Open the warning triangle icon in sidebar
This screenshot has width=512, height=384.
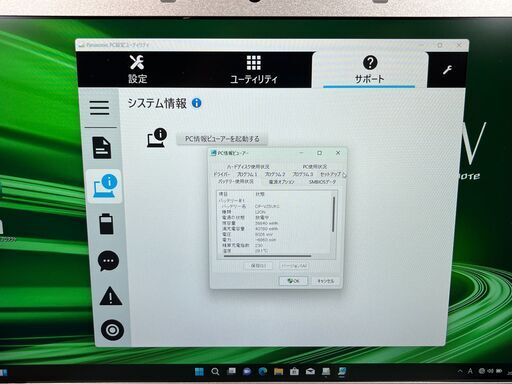(111, 296)
